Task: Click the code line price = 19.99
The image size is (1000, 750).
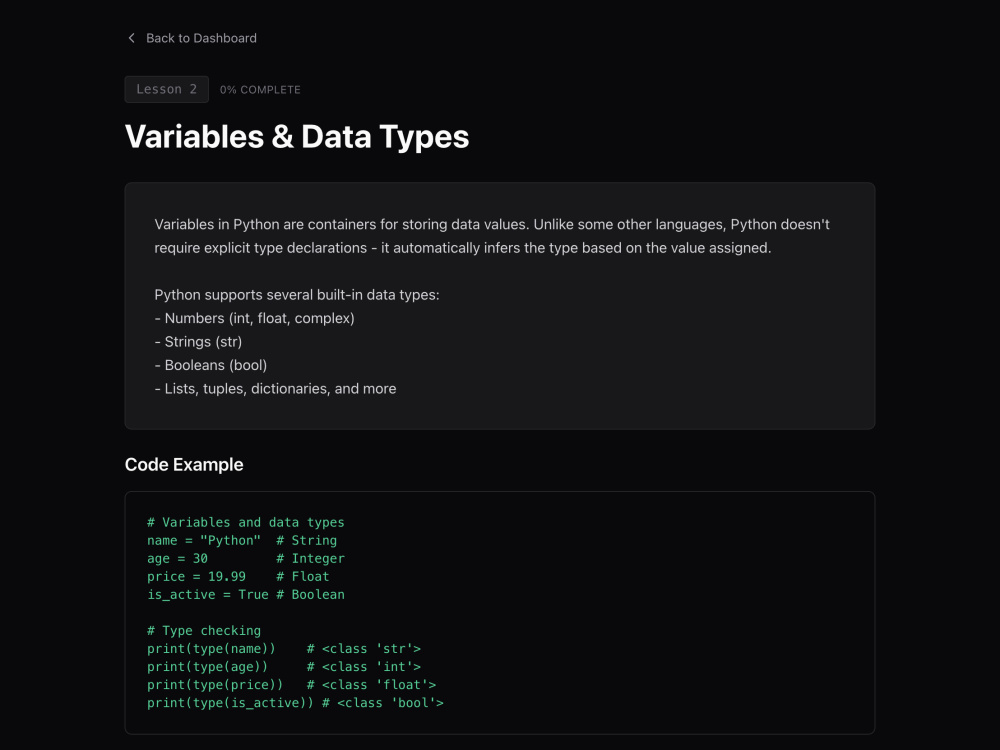Action: coord(238,577)
